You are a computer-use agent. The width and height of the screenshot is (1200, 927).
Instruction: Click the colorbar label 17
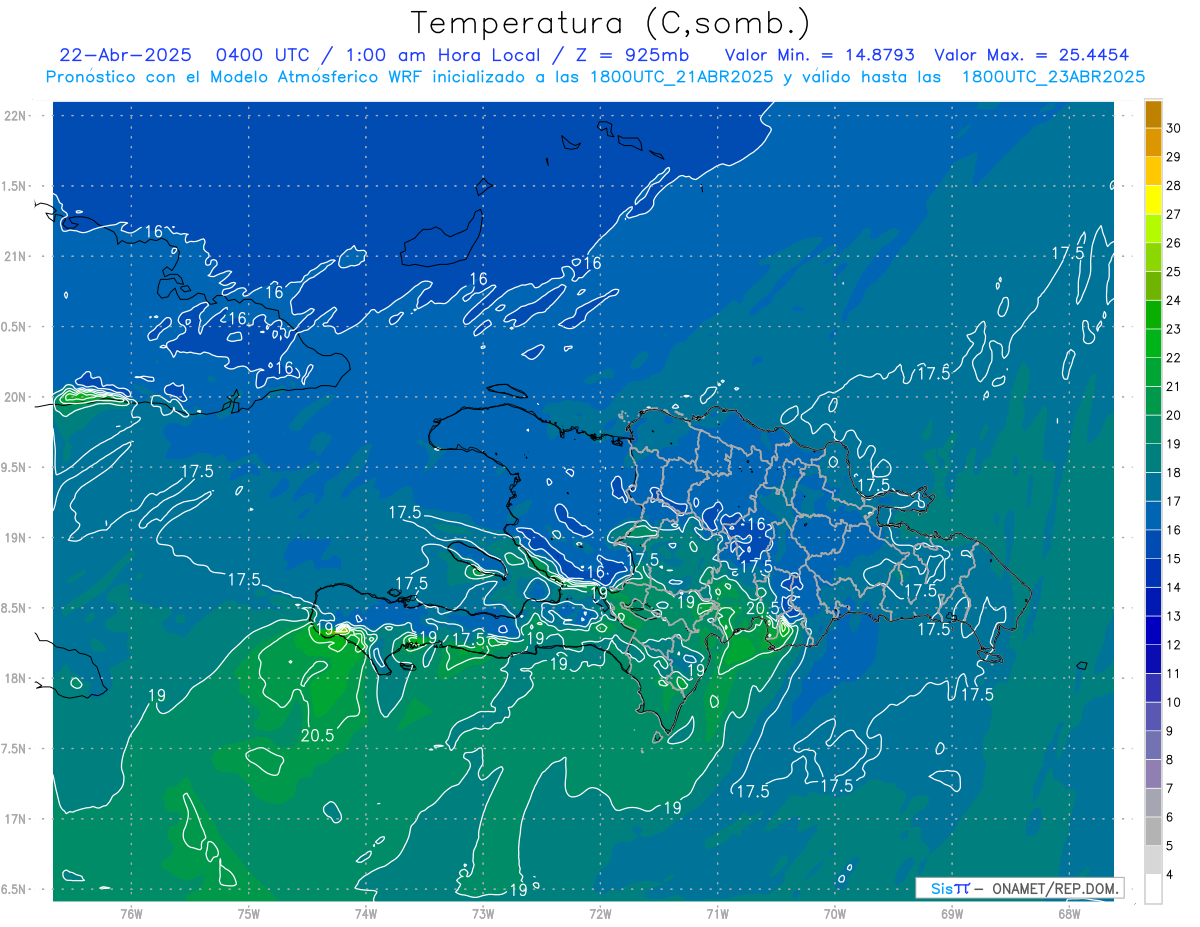1174,501
